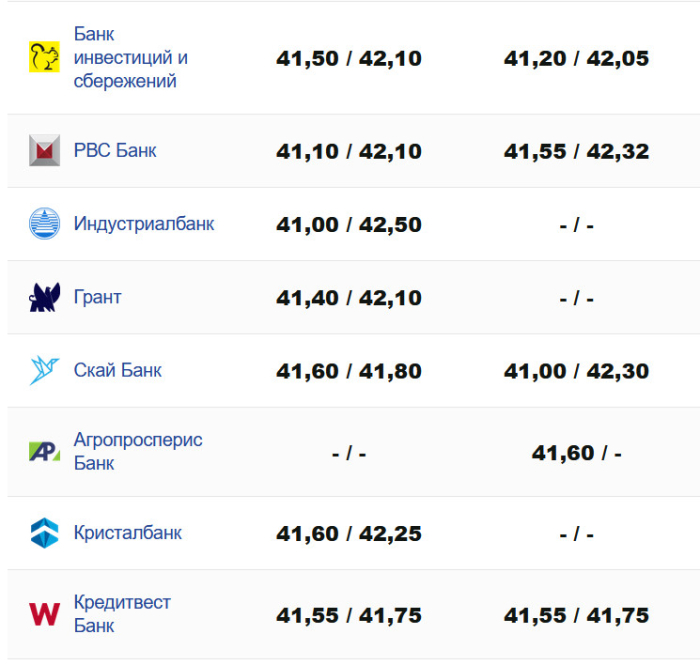Click the 41,55 / 42,32 РВС Банк rate

[576, 152]
